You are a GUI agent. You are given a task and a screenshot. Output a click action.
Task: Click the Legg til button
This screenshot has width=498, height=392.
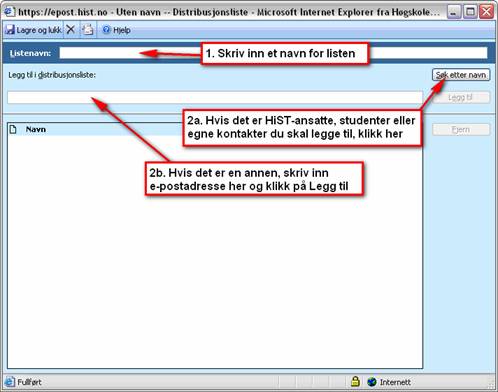461,97
